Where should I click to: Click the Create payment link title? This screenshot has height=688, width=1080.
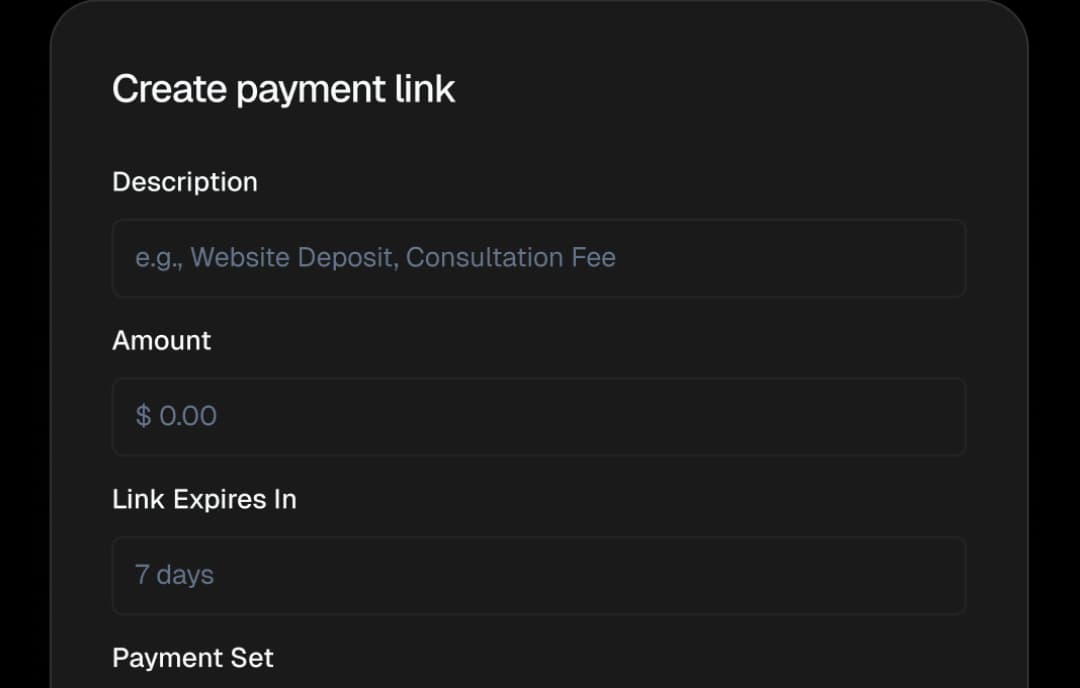(283, 88)
